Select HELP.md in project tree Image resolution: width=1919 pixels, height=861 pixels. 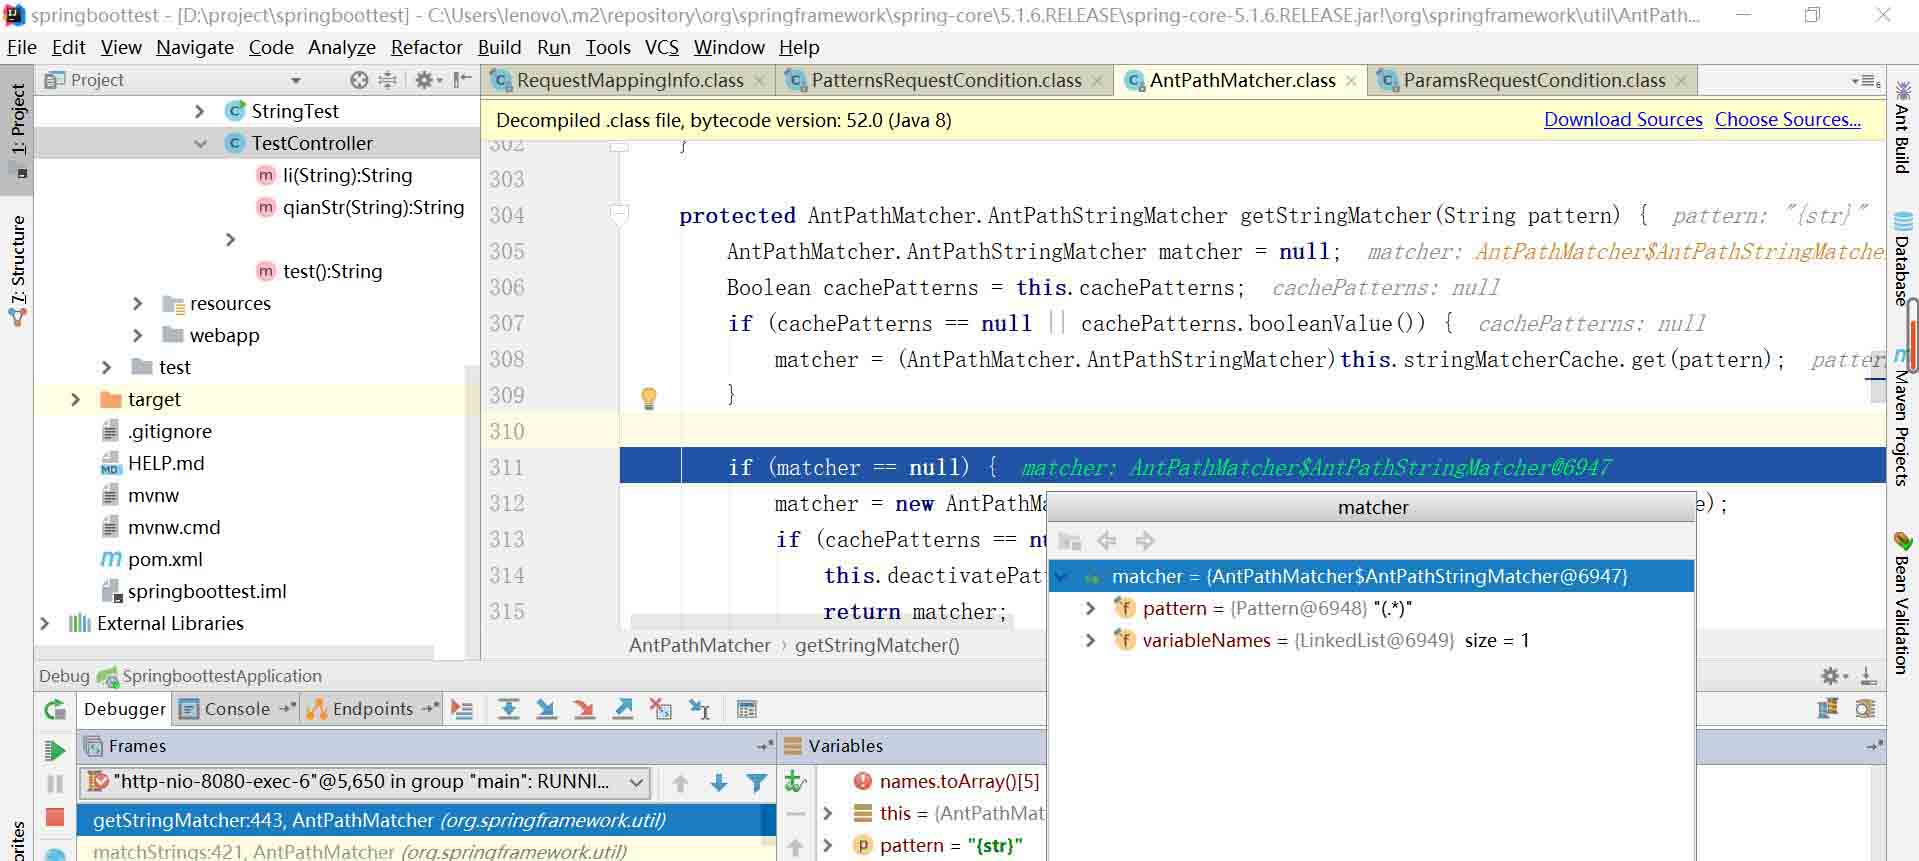[x=166, y=463]
